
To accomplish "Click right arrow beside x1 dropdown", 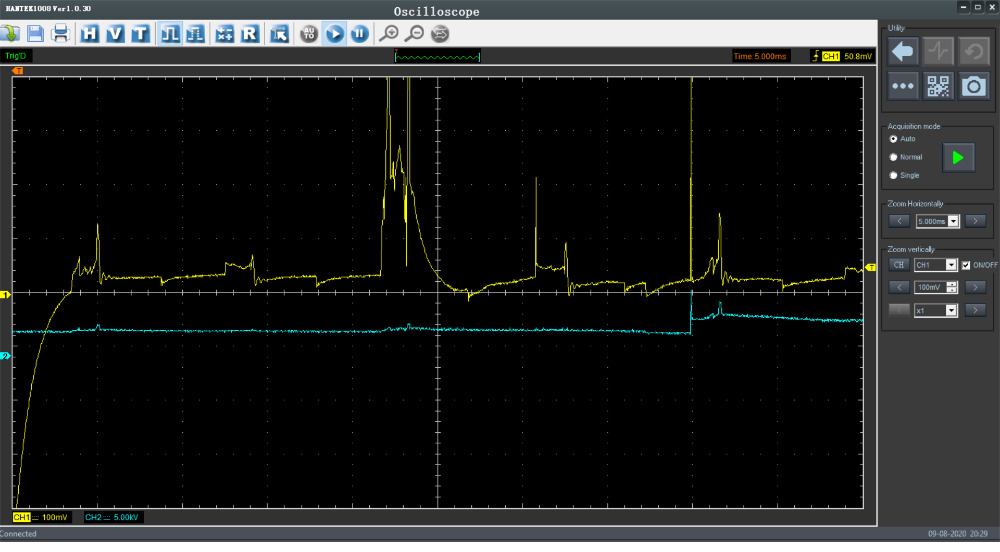I will tap(975, 310).
